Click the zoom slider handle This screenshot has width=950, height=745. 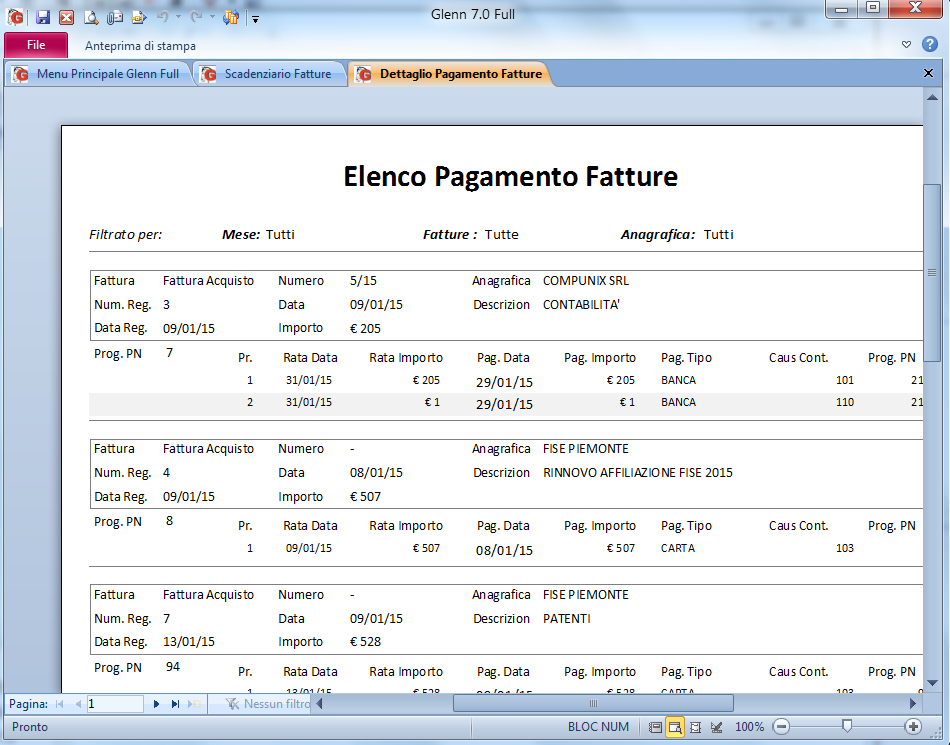pos(847,726)
